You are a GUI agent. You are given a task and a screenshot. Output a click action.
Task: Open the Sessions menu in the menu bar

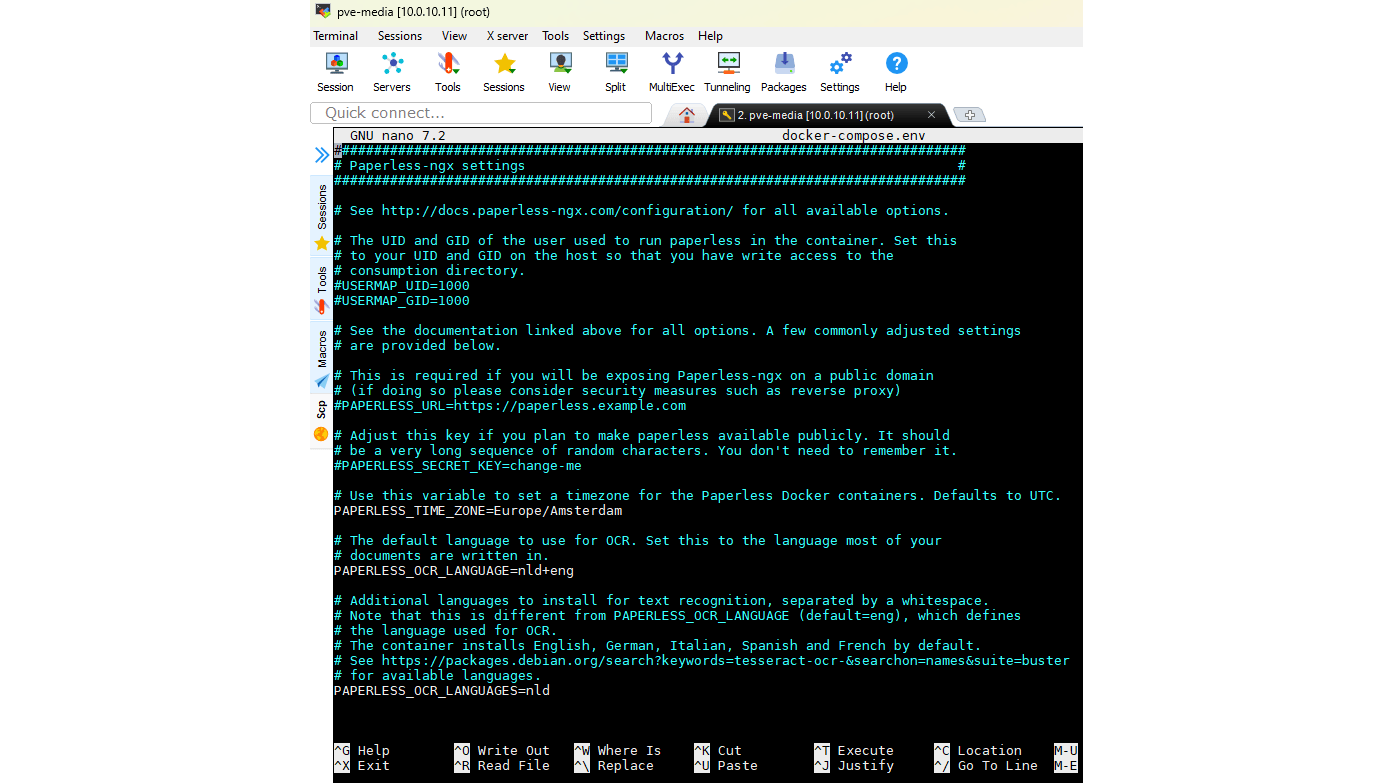tap(400, 36)
